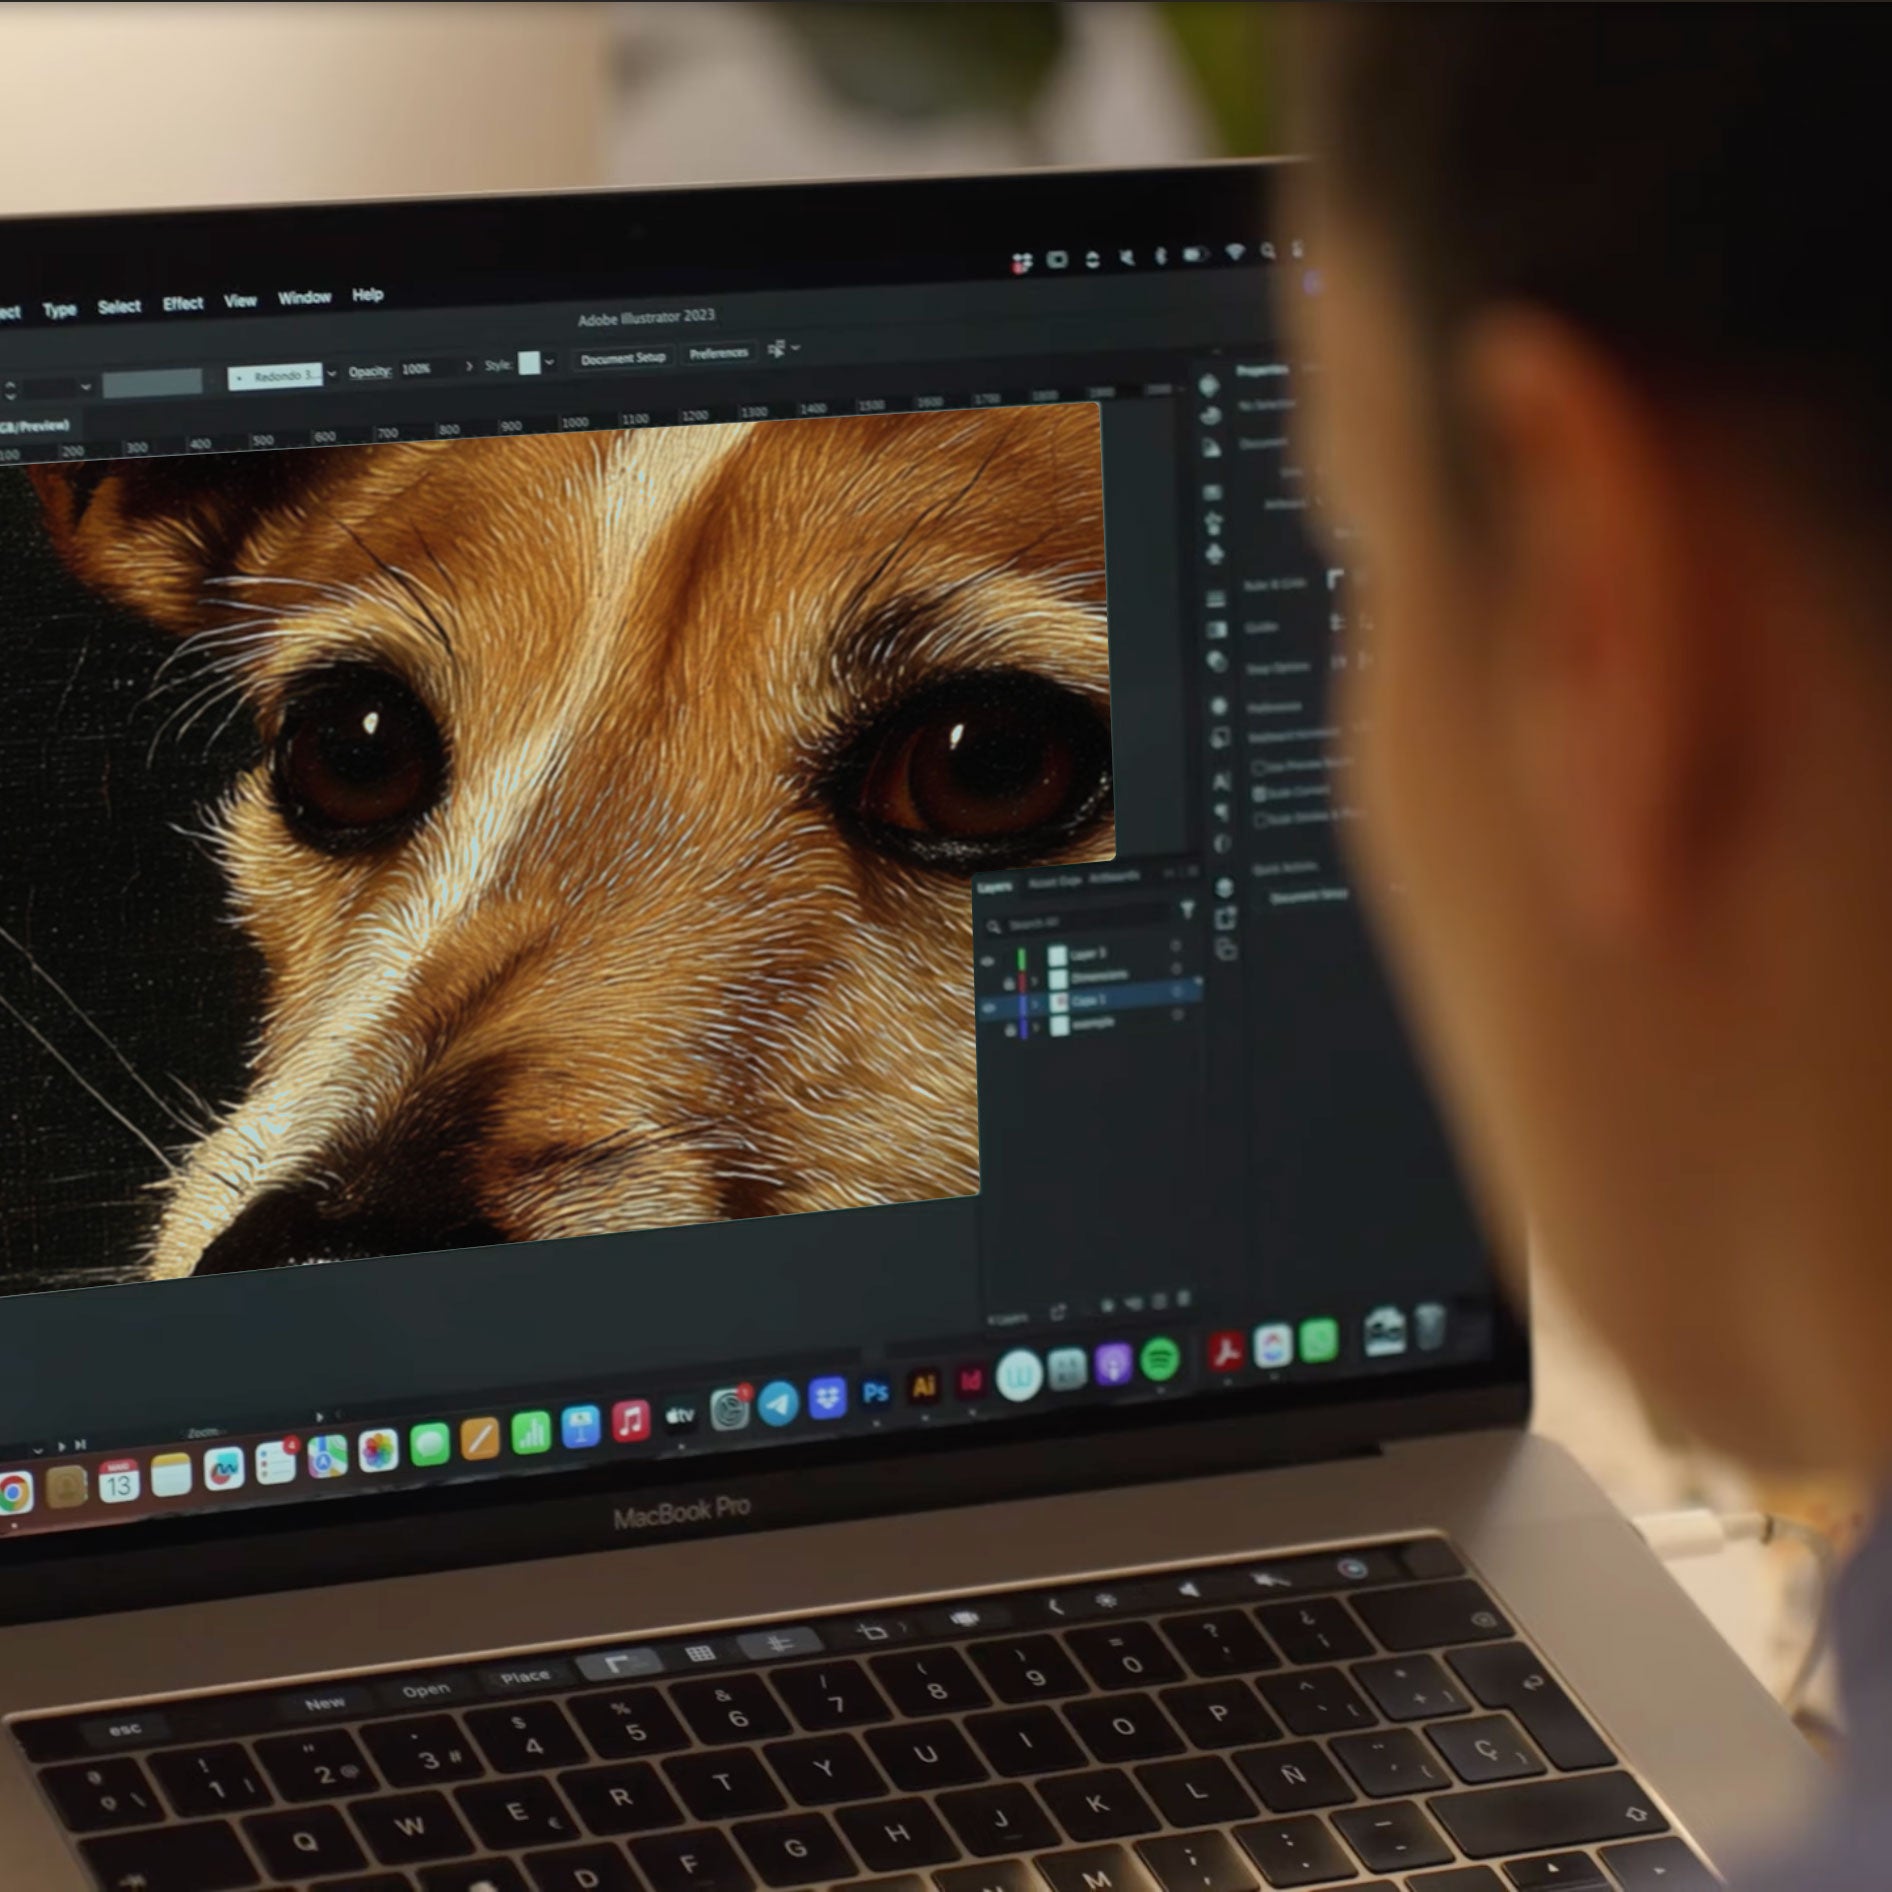Unlock the Dimensions layer

(1009, 984)
